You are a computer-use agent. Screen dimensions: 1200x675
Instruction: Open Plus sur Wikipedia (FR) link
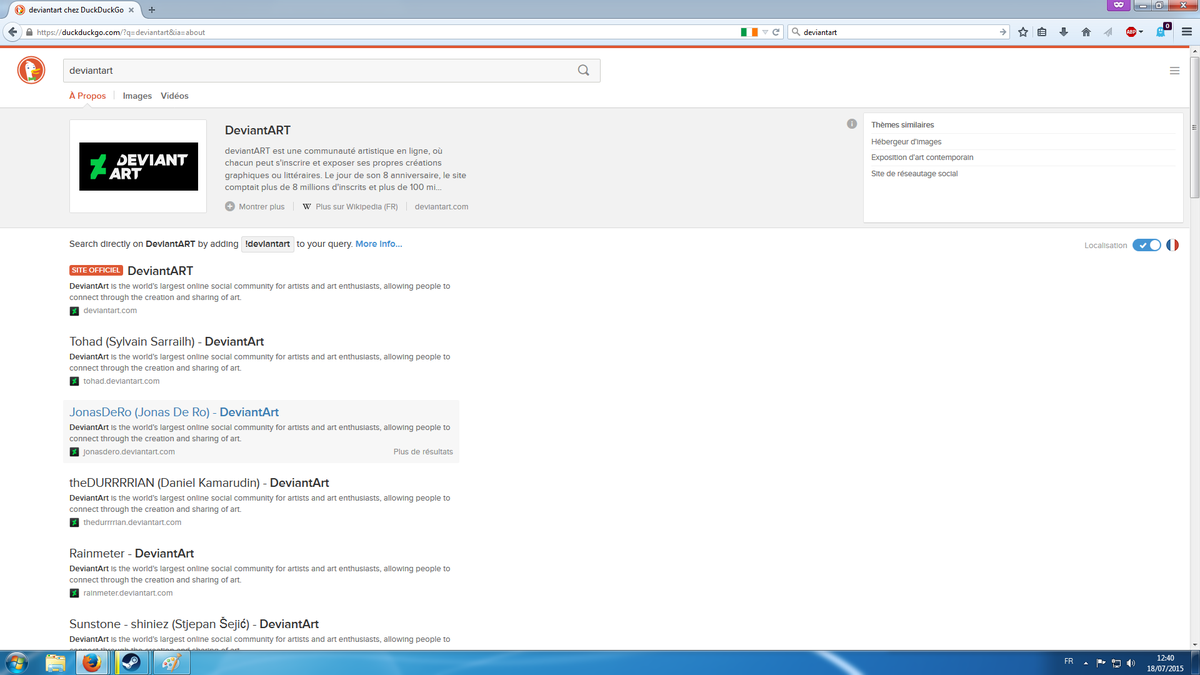coord(350,207)
